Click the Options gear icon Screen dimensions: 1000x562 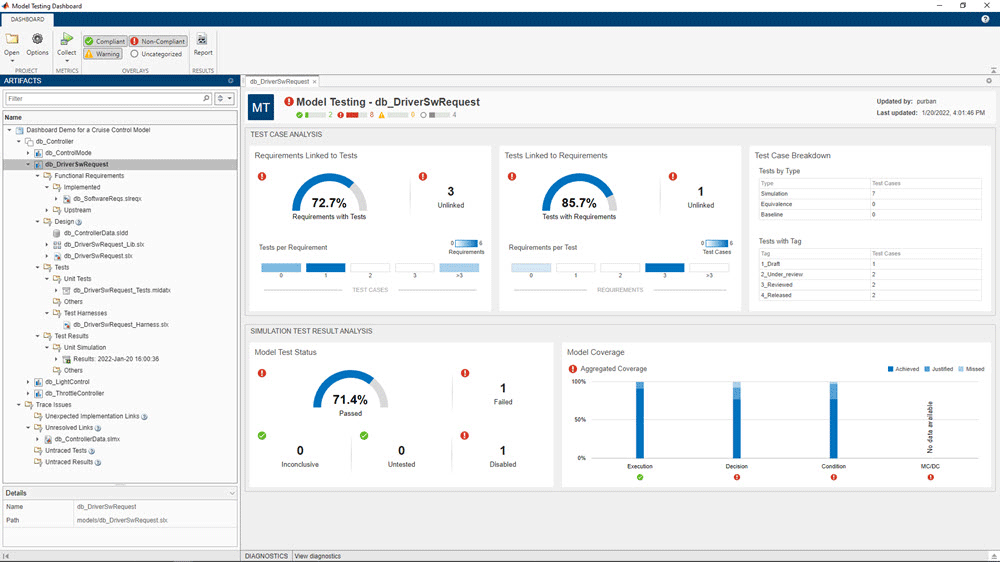[37, 40]
